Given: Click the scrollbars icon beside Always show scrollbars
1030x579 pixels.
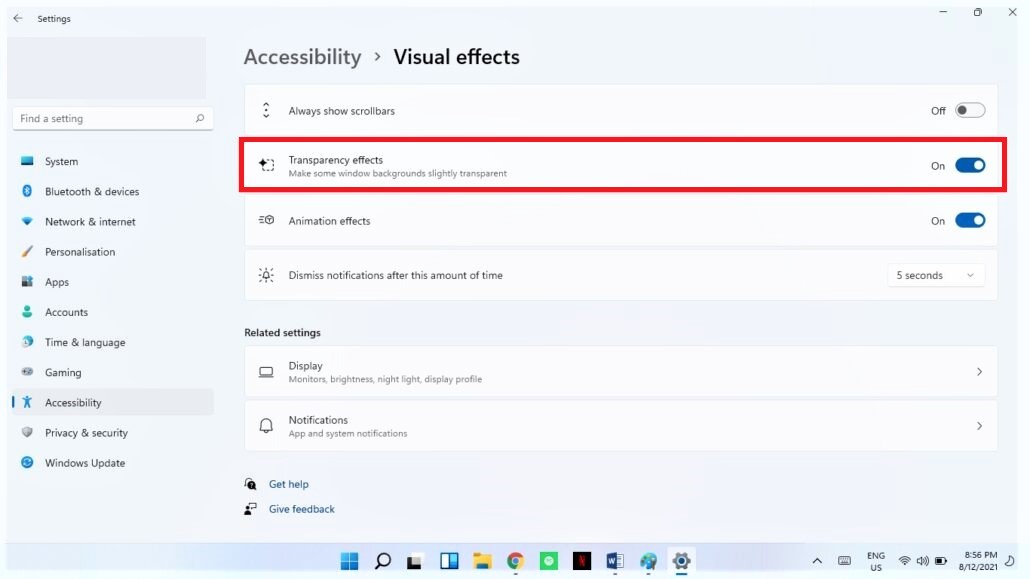Looking at the screenshot, I should coord(266,110).
